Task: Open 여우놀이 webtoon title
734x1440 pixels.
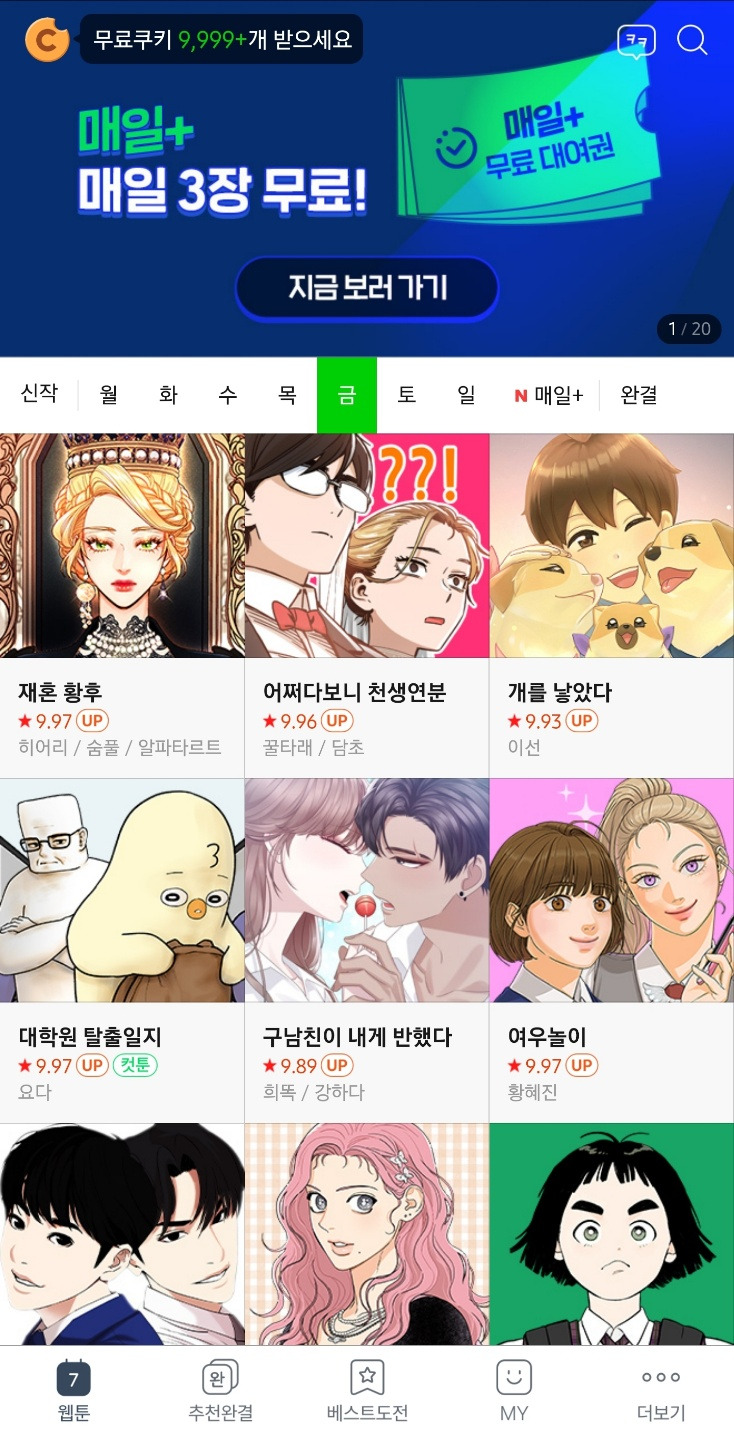Action: coord(547,1037)
